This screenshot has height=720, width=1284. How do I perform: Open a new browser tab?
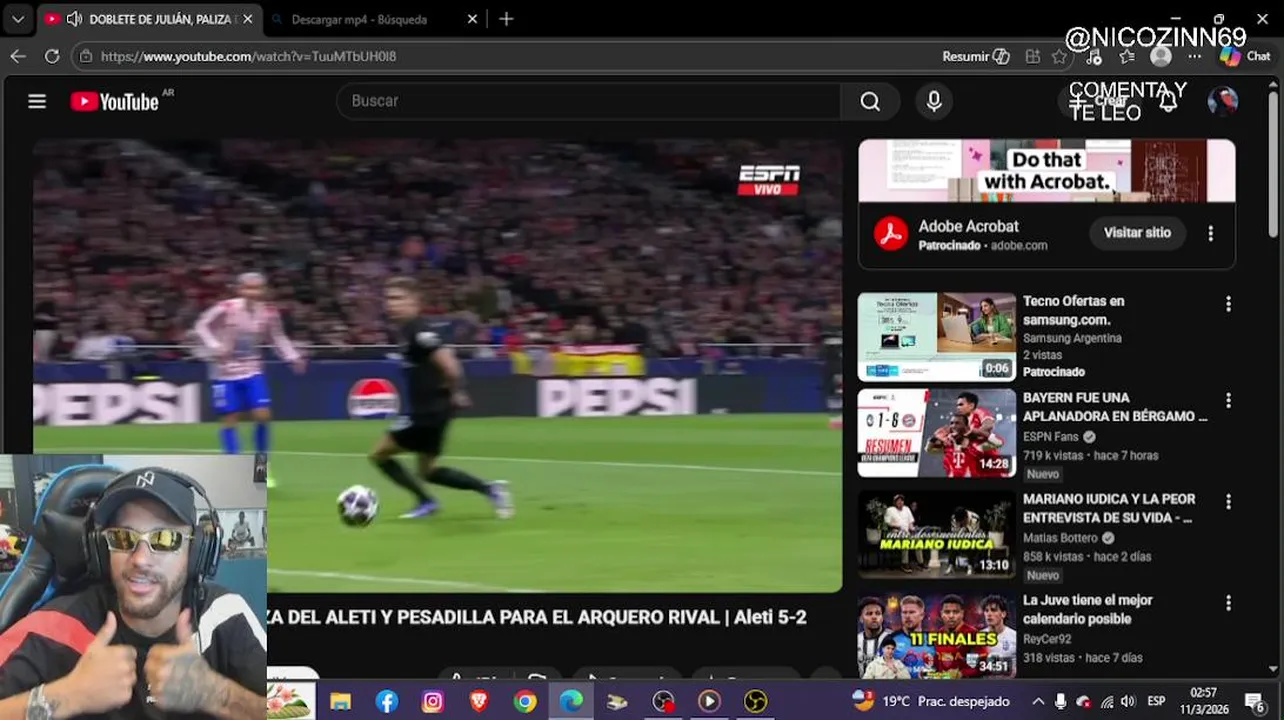click(506, 19)
